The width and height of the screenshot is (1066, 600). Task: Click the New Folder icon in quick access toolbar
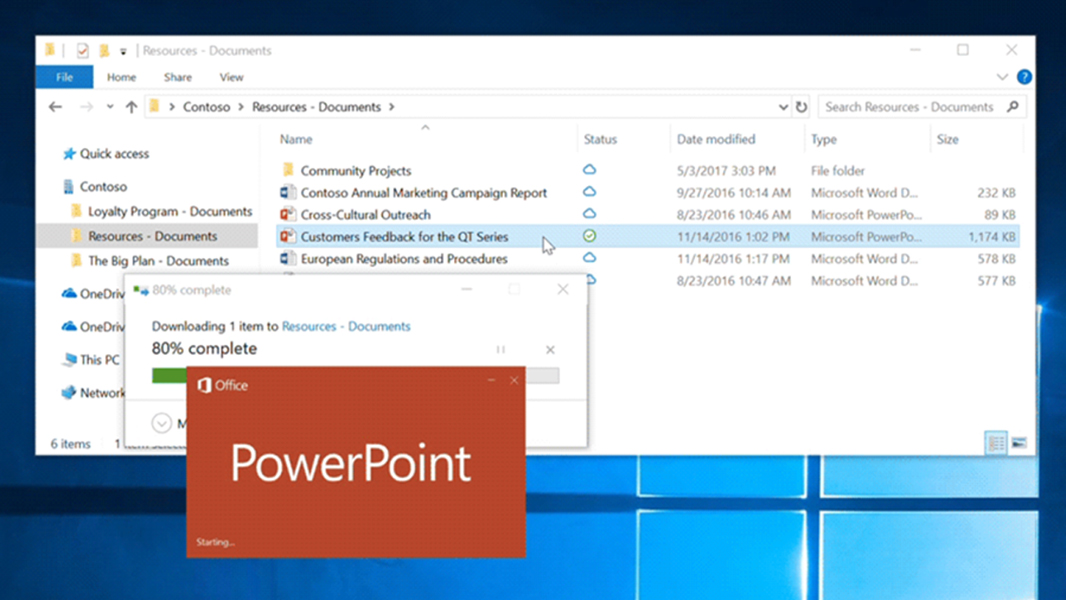point(104,51)
